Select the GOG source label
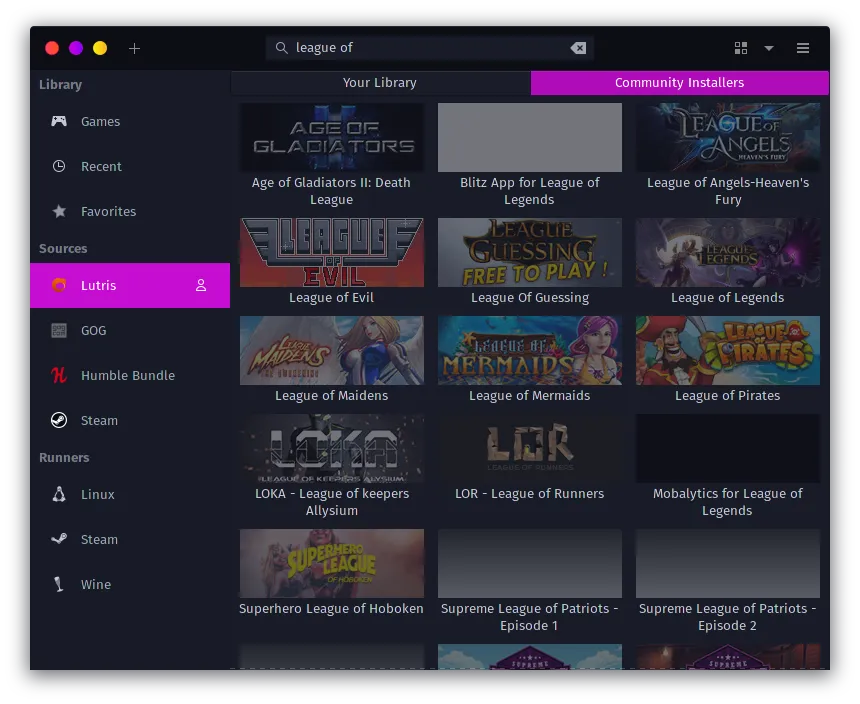This screenshot has height=704, width=860. (x=94, y=331)
